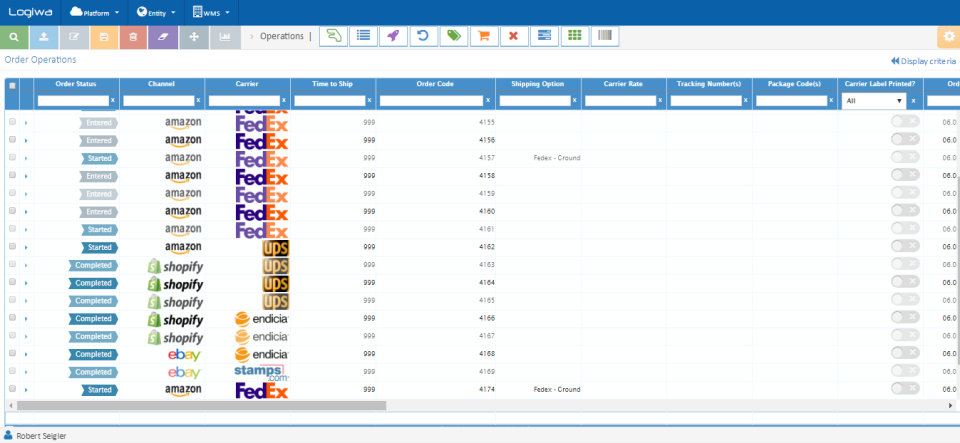Click the rocket icon in Operations toolbar
960x443 pixels.
pyautogui.click(x=394, y=36)
